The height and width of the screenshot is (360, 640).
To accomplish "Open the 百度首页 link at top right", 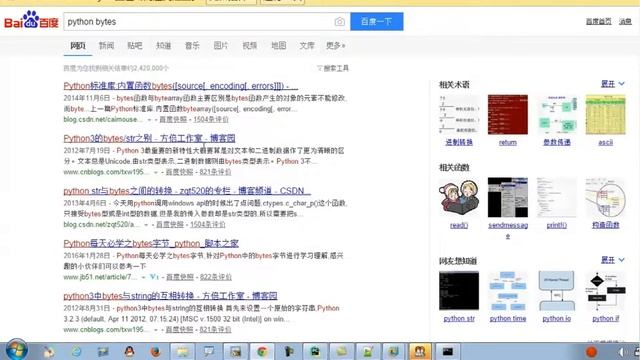I will click(x=598, y=22).
